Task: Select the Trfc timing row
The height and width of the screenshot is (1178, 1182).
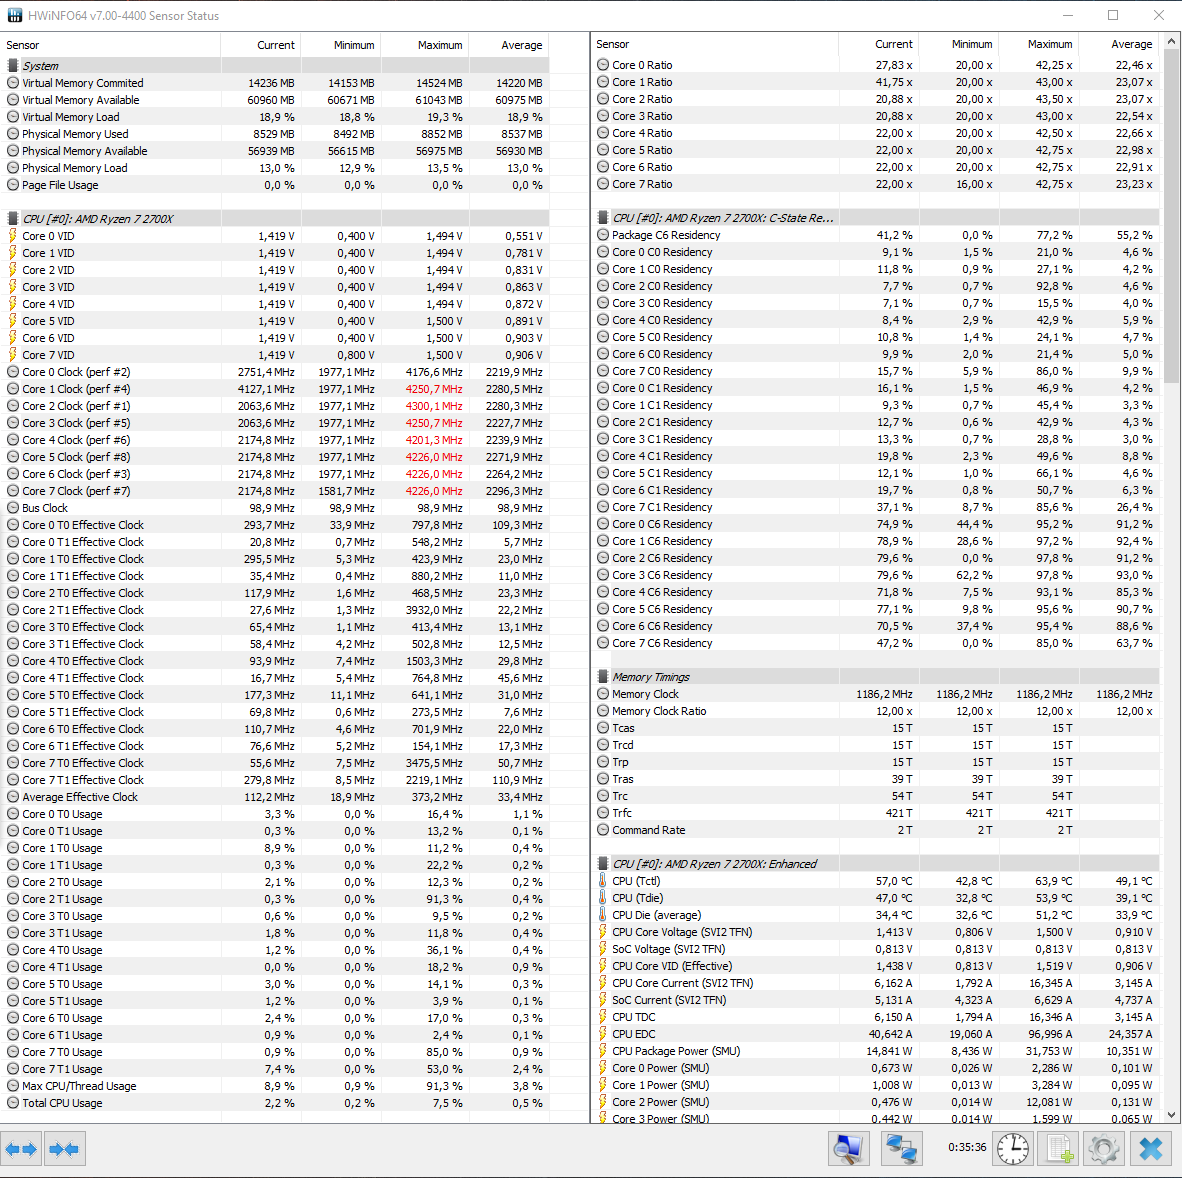Action: coord(875,812)
